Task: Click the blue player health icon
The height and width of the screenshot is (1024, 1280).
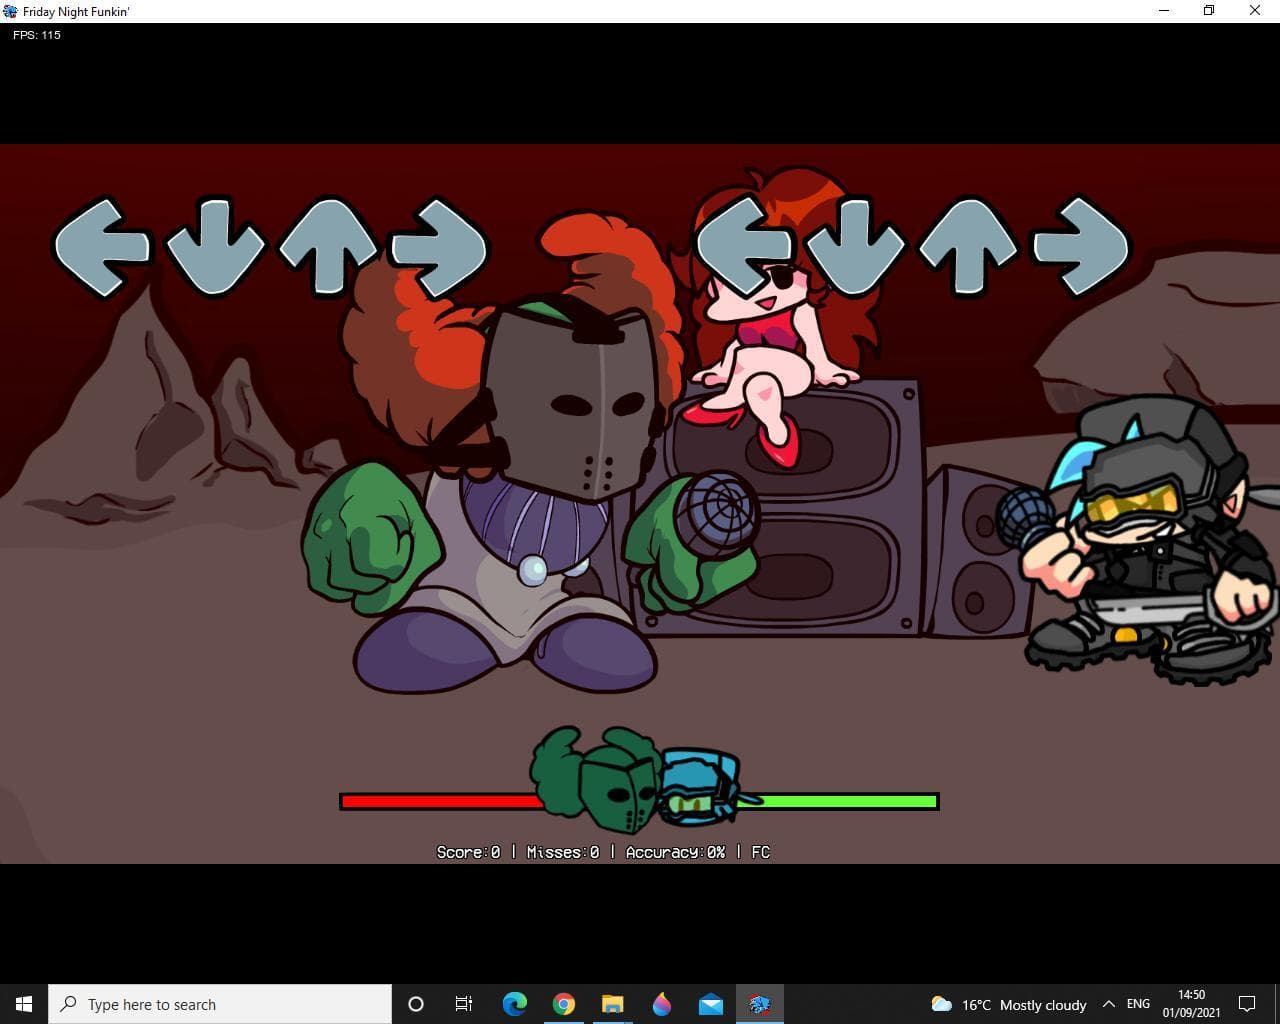Action: [x=703, y=787]
